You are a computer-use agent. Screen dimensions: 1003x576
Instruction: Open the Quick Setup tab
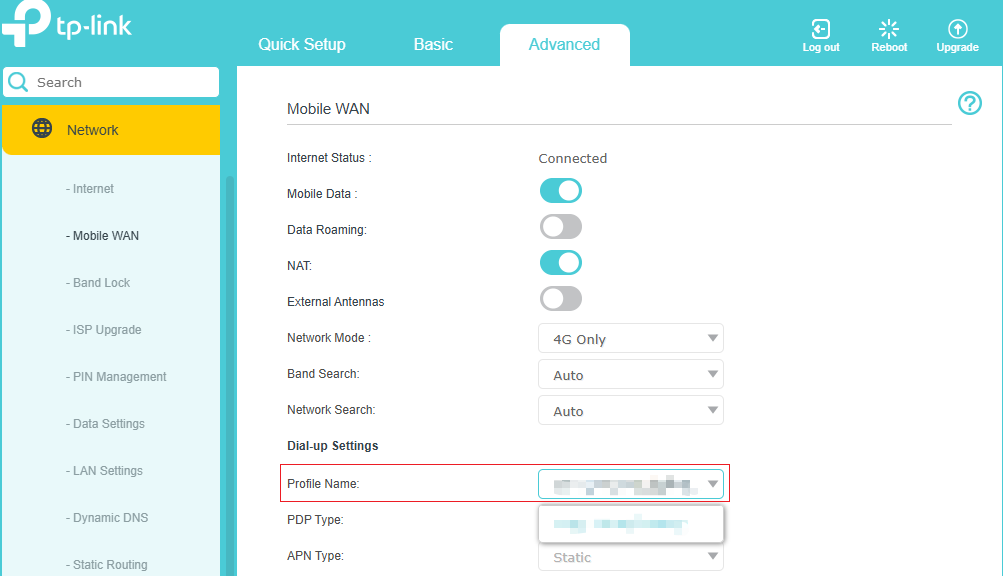click(301, 44)
